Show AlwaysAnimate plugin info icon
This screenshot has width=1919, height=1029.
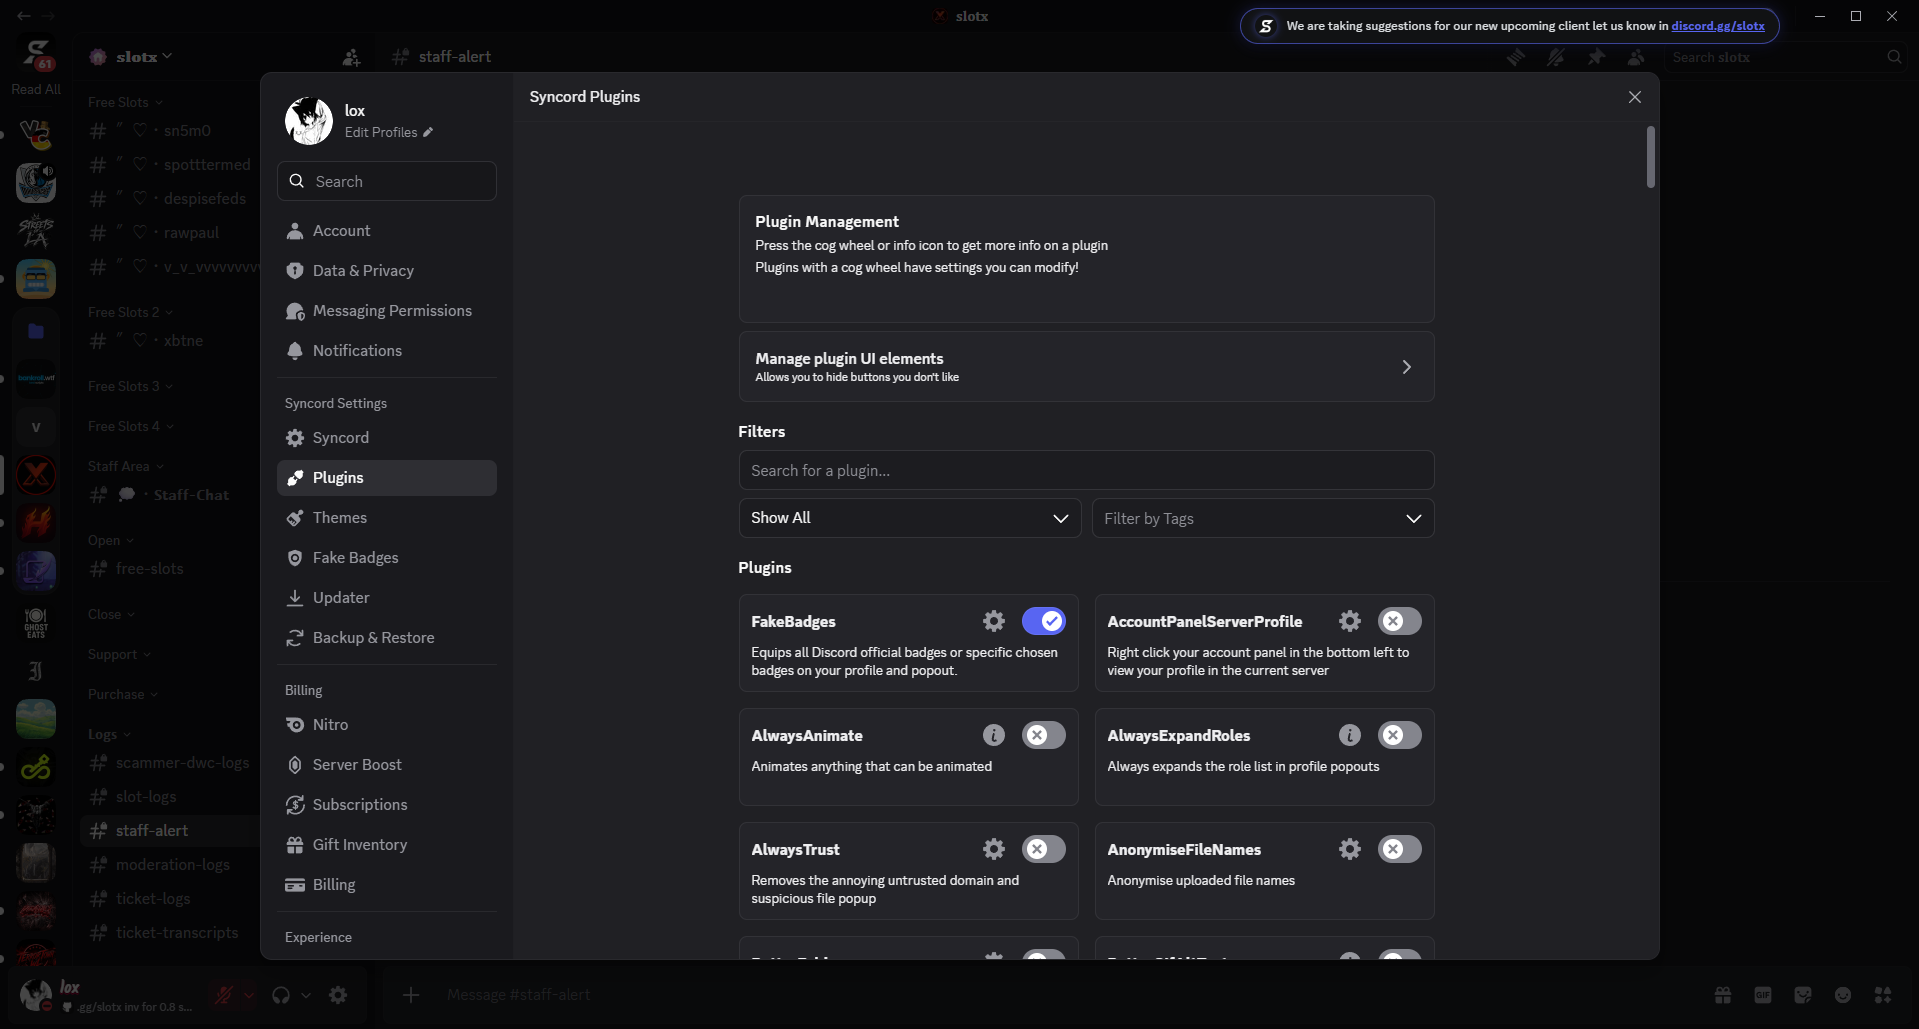click(x=993, y=735)
